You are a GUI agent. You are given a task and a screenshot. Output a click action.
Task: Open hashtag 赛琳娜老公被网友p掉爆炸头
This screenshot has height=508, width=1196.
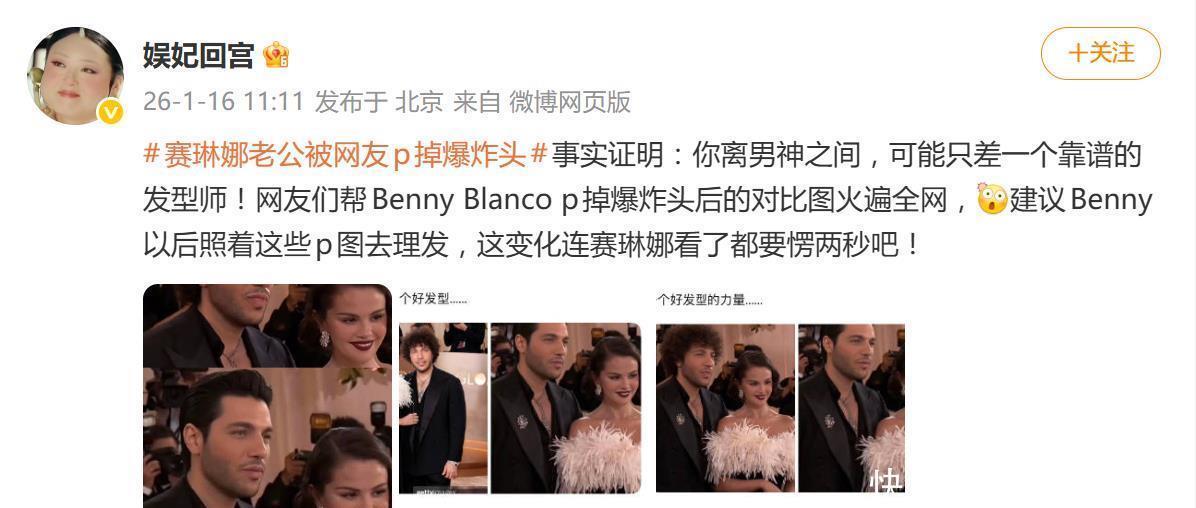(346, 156)
